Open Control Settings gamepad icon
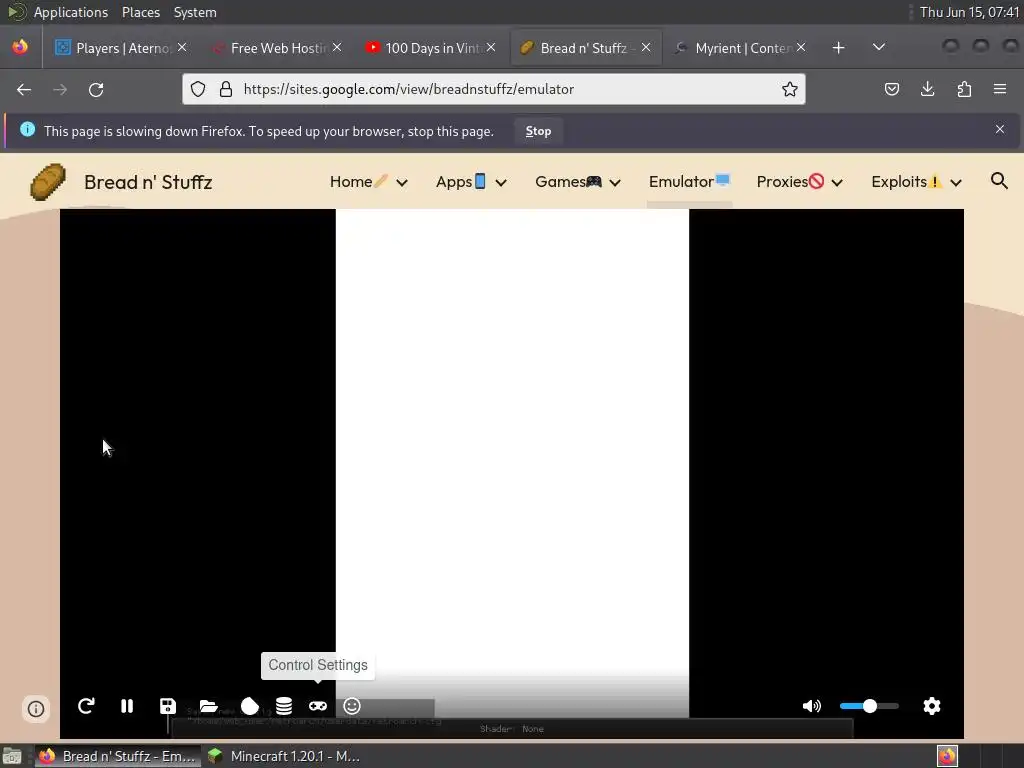This screenshot has height=768, width=1024. click(318, 706)
